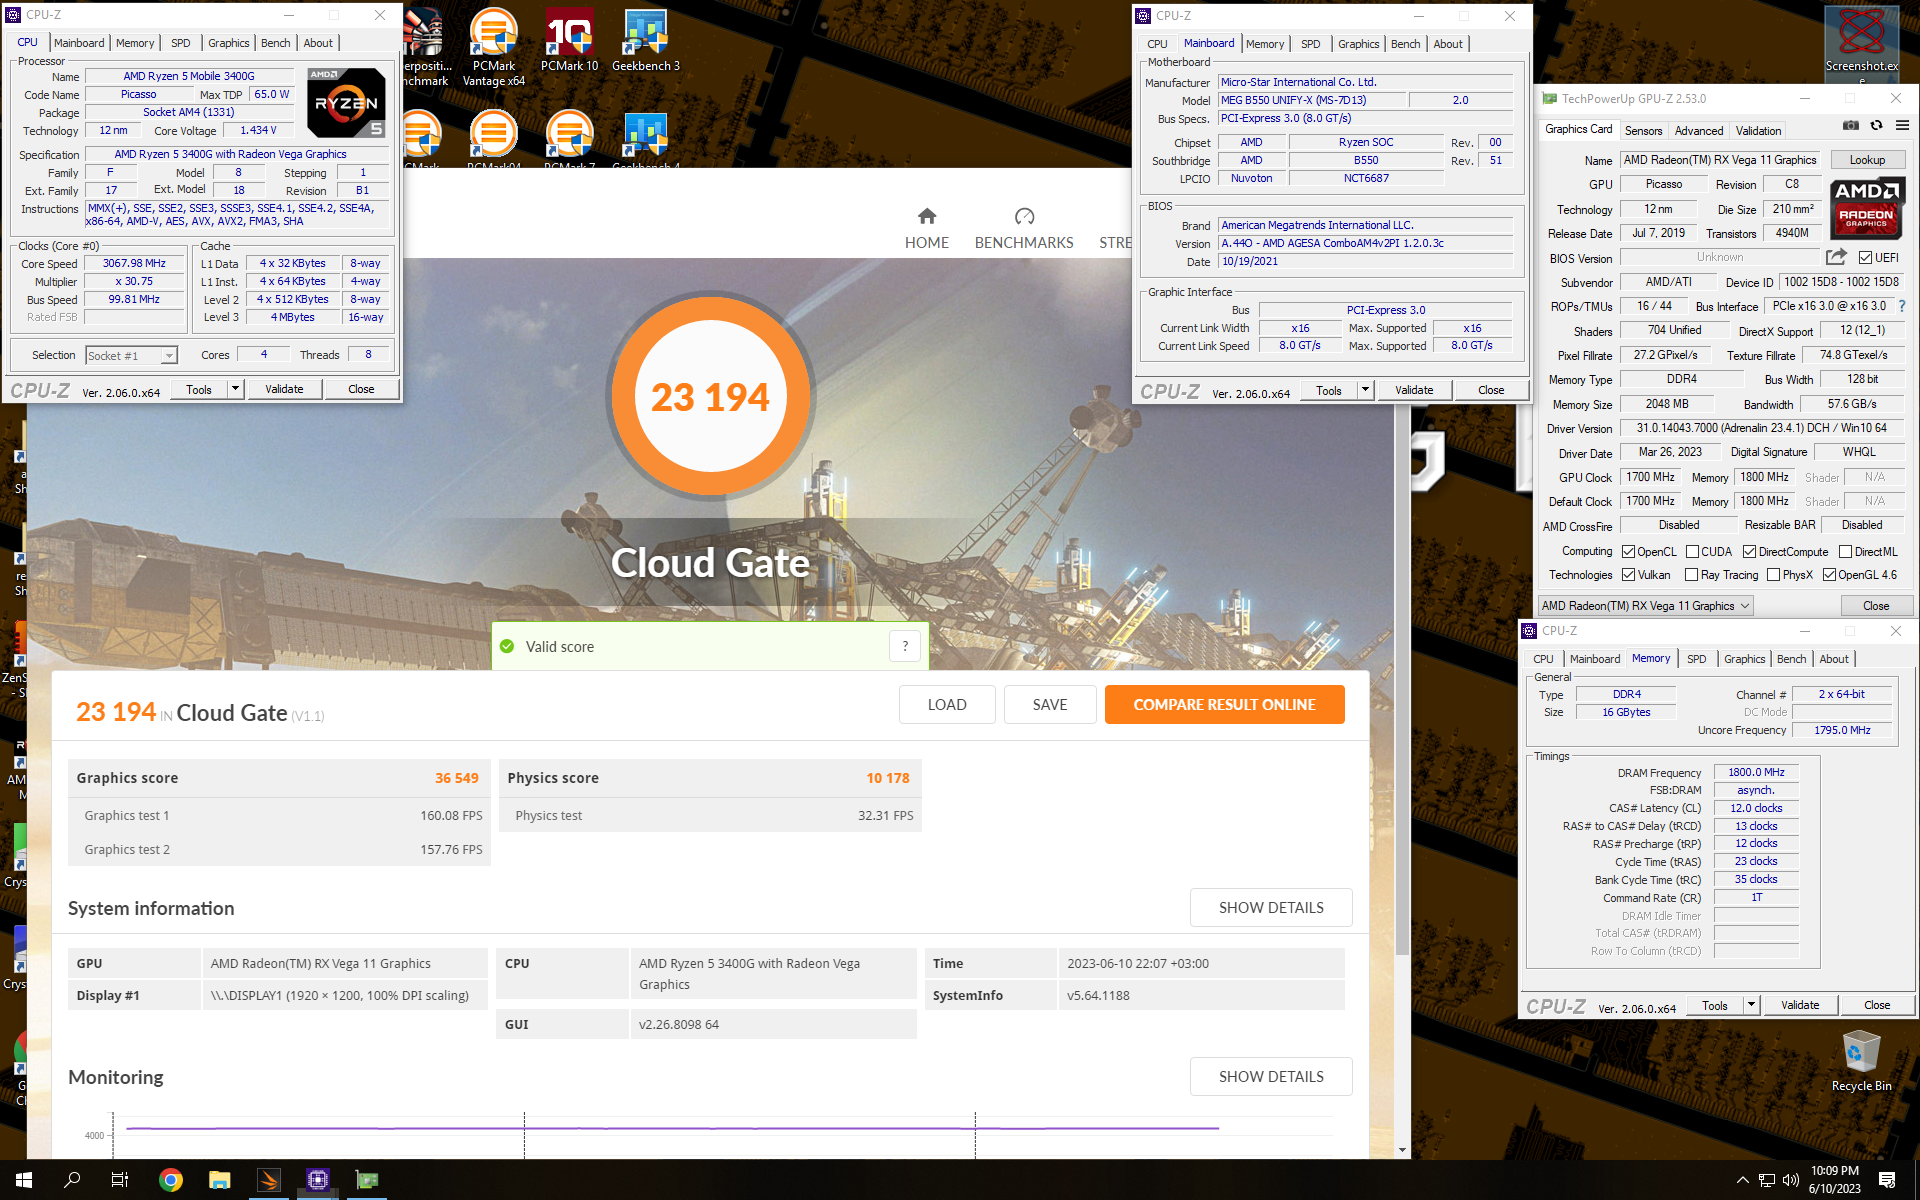
Task: Toggle the DirectCompute checkbox in GPU-Z
Action: (1749, 552)
